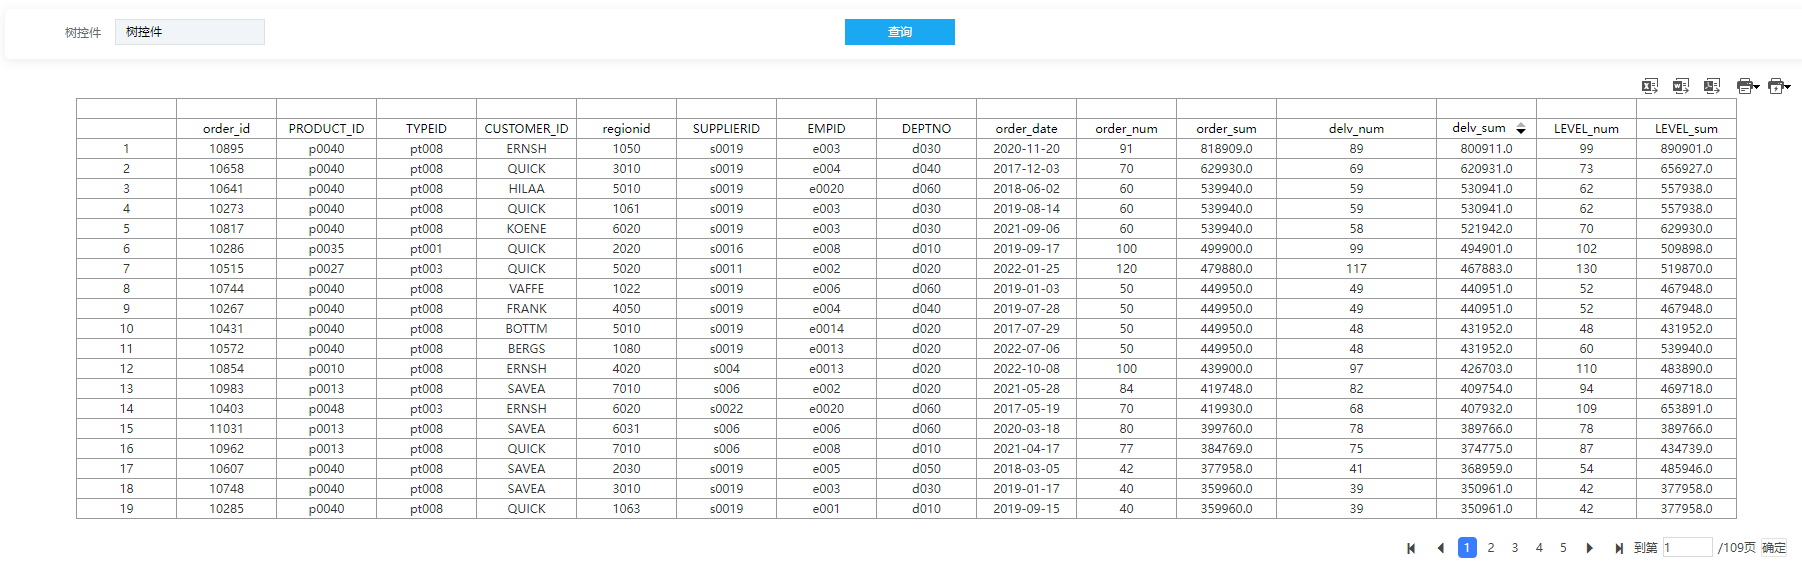The height and width of the screenshot is (575, 1802).
Task: Sort by the delv_sum column arrow
Action: (x=1521, y=128)
